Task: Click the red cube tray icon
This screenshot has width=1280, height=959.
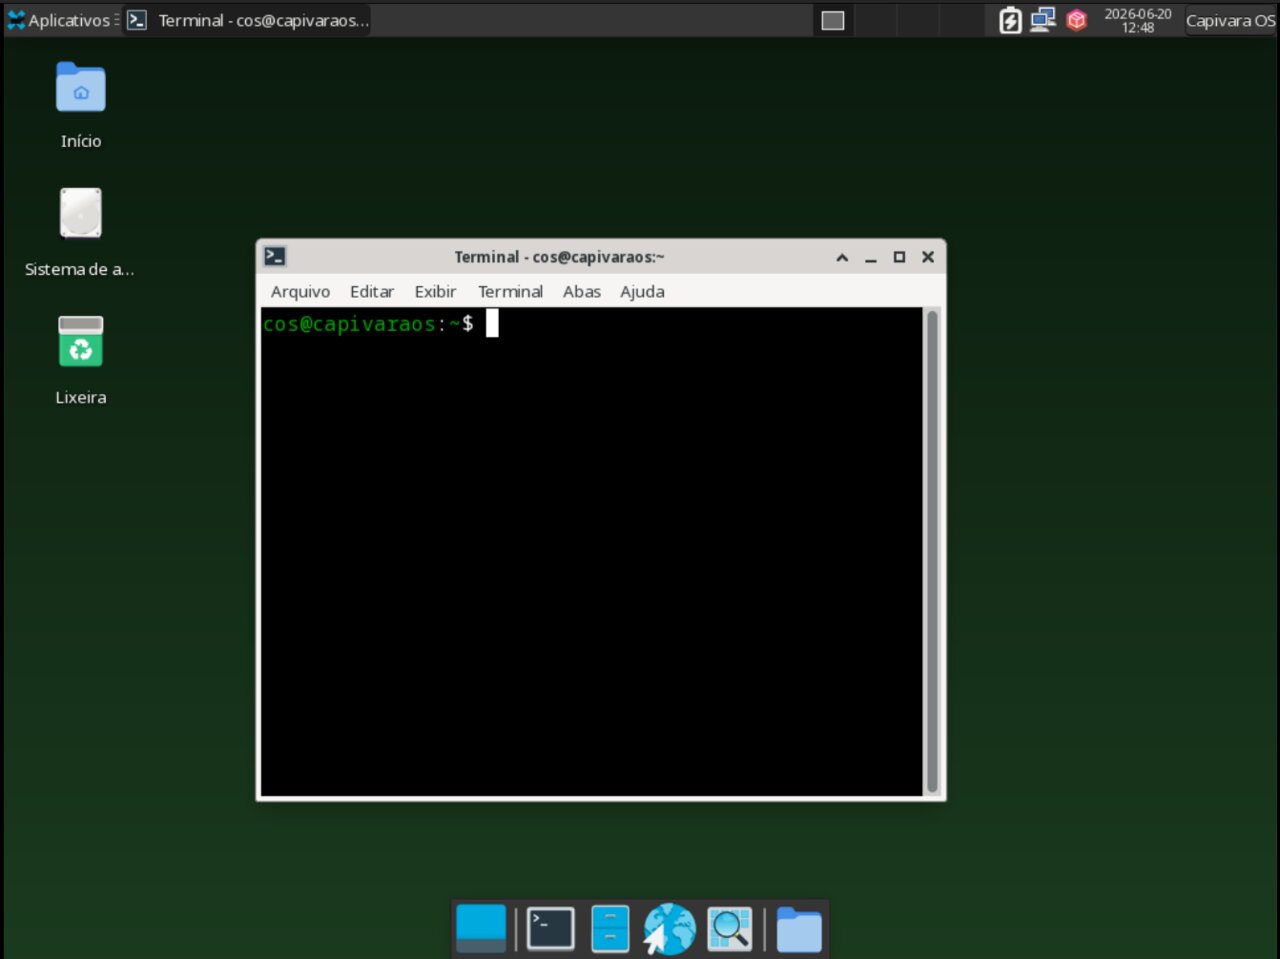Action: point(1076,20)
